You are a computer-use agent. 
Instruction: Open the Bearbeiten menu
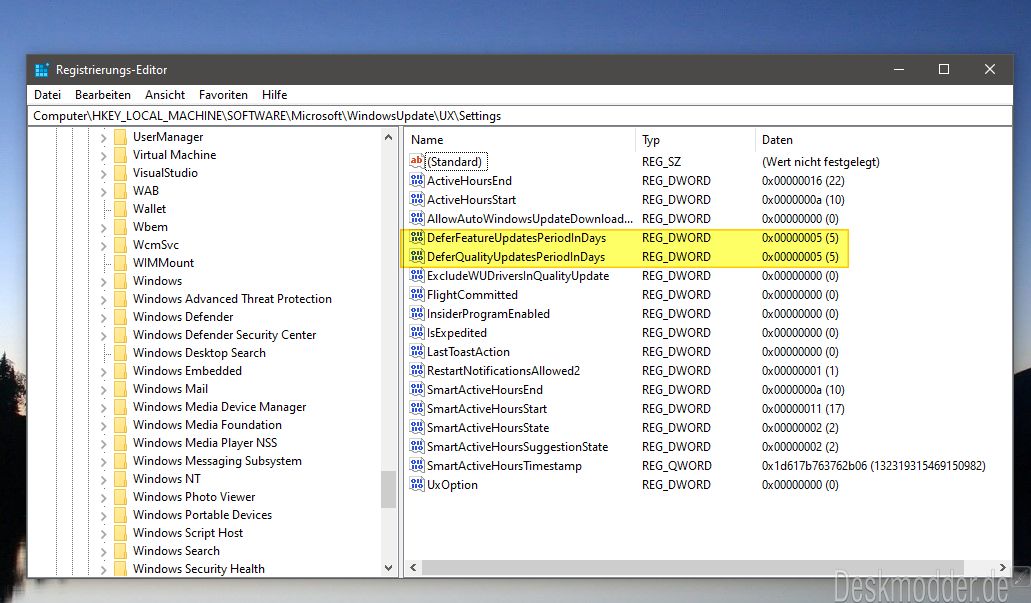[x=103, y=95]
